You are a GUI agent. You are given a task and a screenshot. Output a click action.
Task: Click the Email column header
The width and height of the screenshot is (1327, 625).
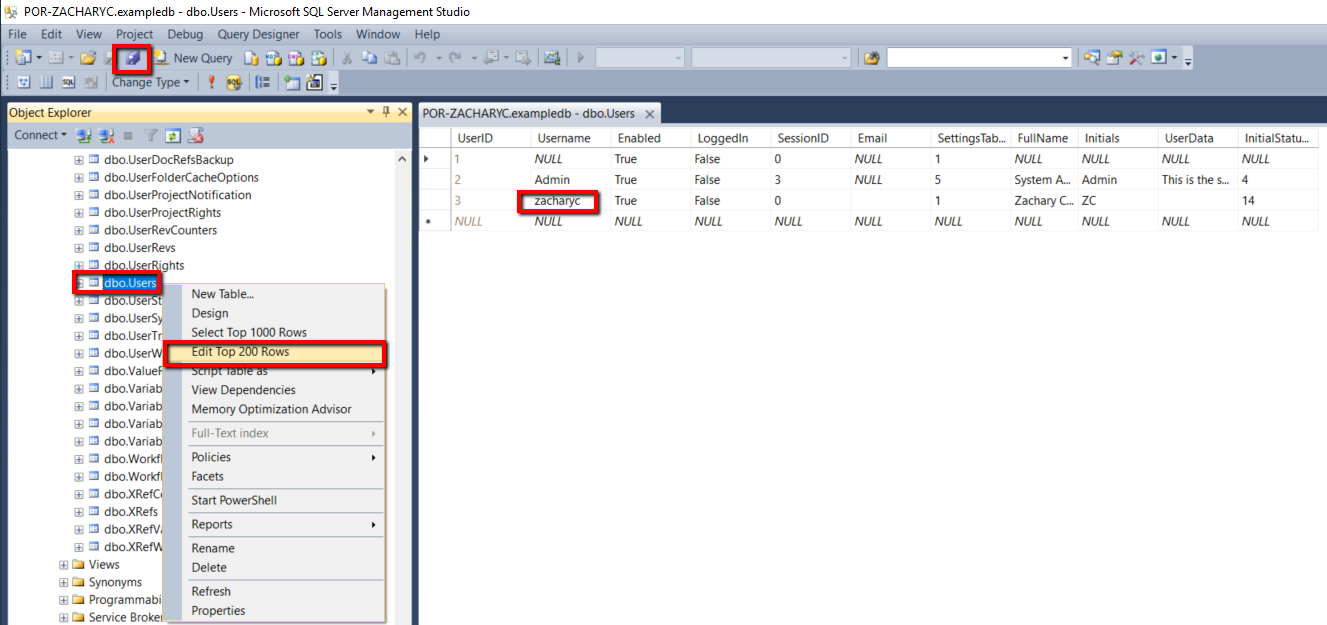891,138
